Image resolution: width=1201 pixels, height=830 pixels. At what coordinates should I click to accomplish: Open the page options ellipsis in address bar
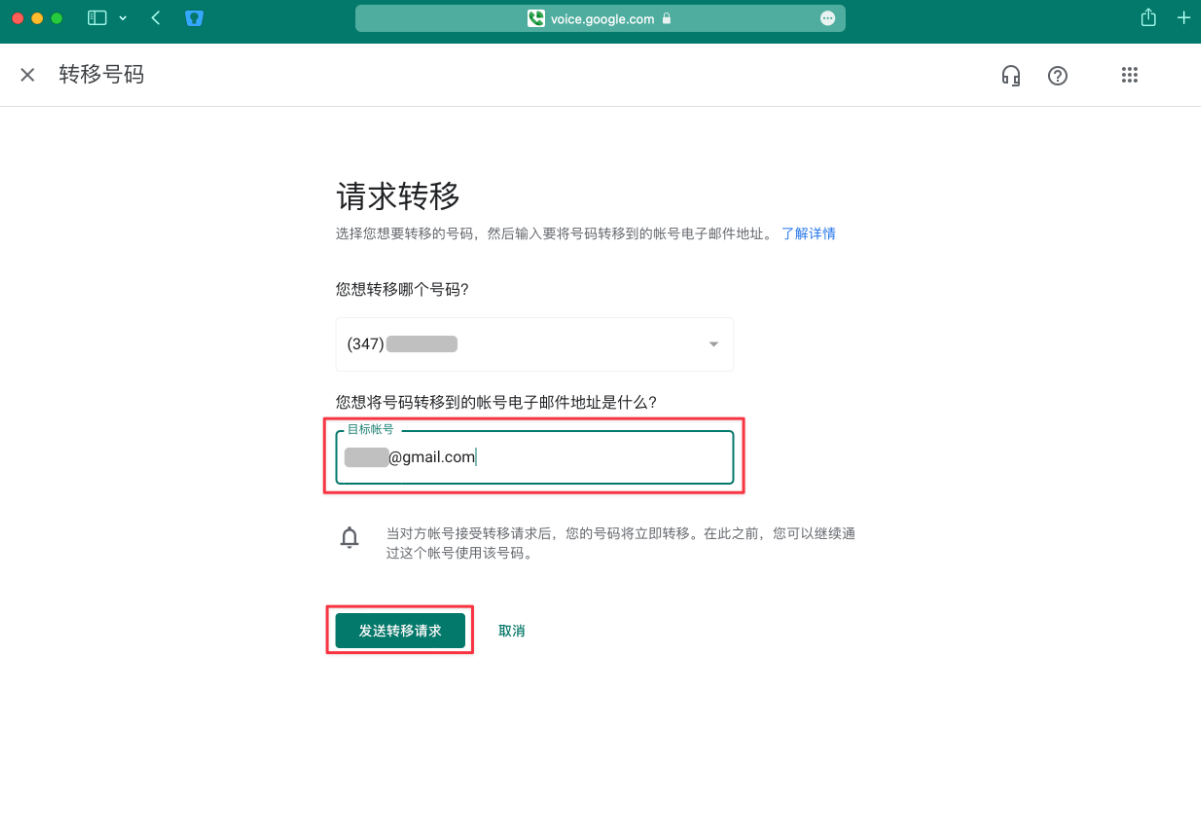pyautogui.click(x=827, y=18)
